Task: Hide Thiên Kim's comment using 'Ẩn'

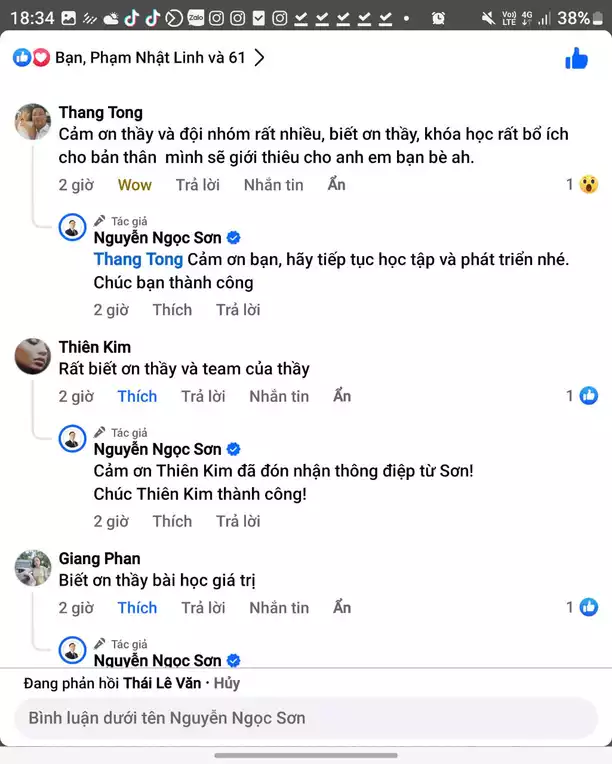Action: coord(342,396)
